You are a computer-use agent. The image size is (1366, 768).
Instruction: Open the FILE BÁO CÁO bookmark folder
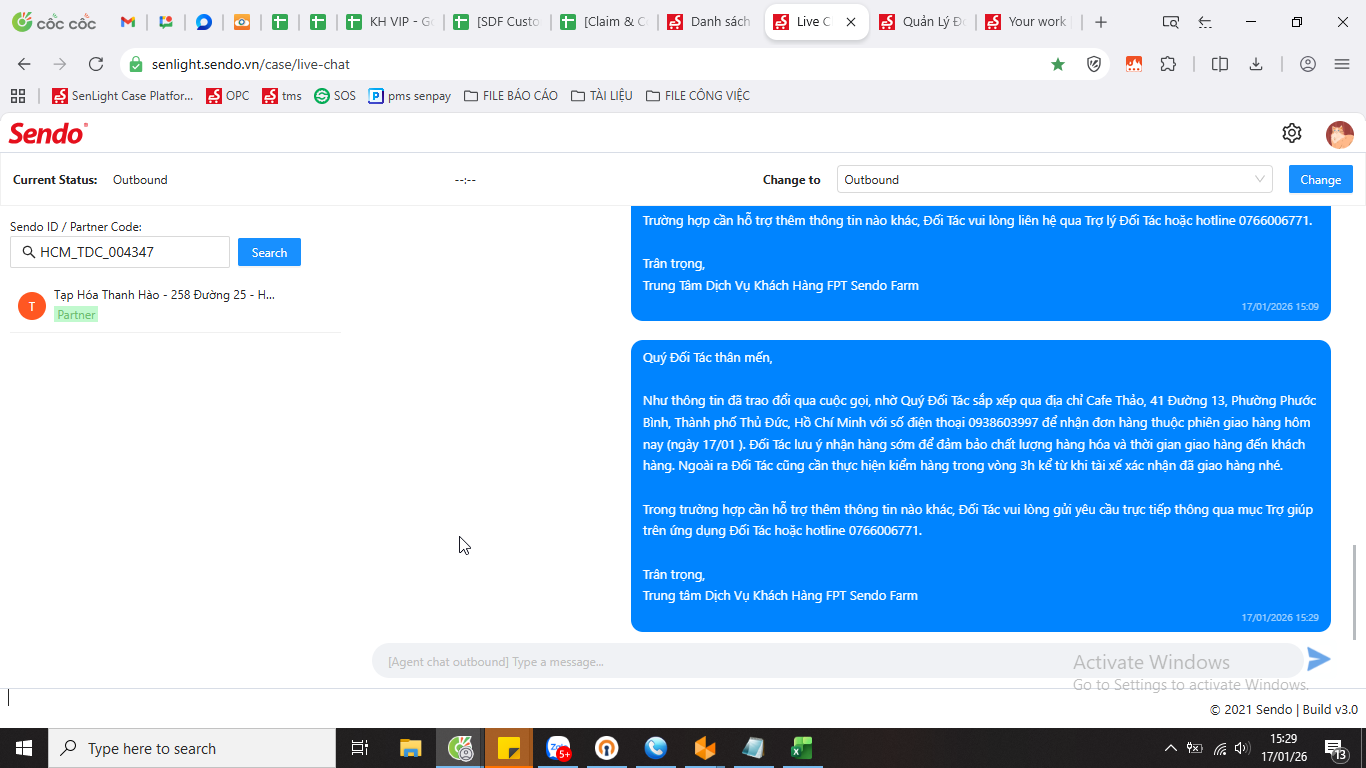(x=511, y=96)
